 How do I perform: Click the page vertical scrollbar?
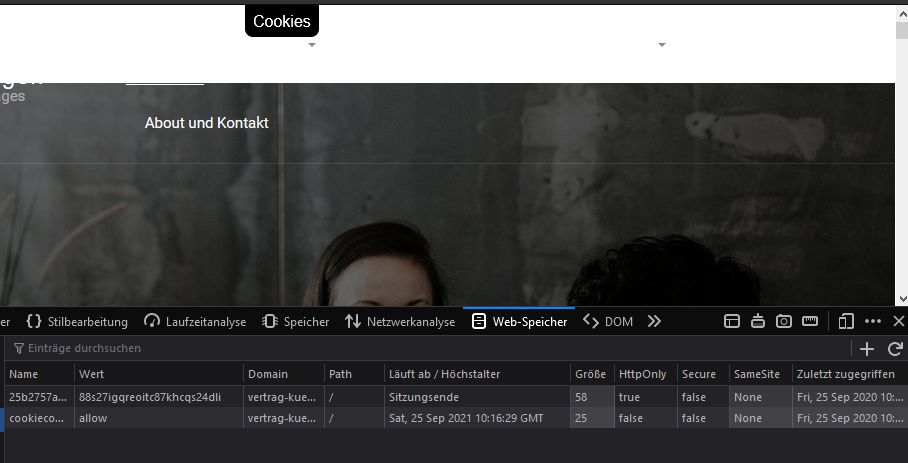(x=901, y=150)
